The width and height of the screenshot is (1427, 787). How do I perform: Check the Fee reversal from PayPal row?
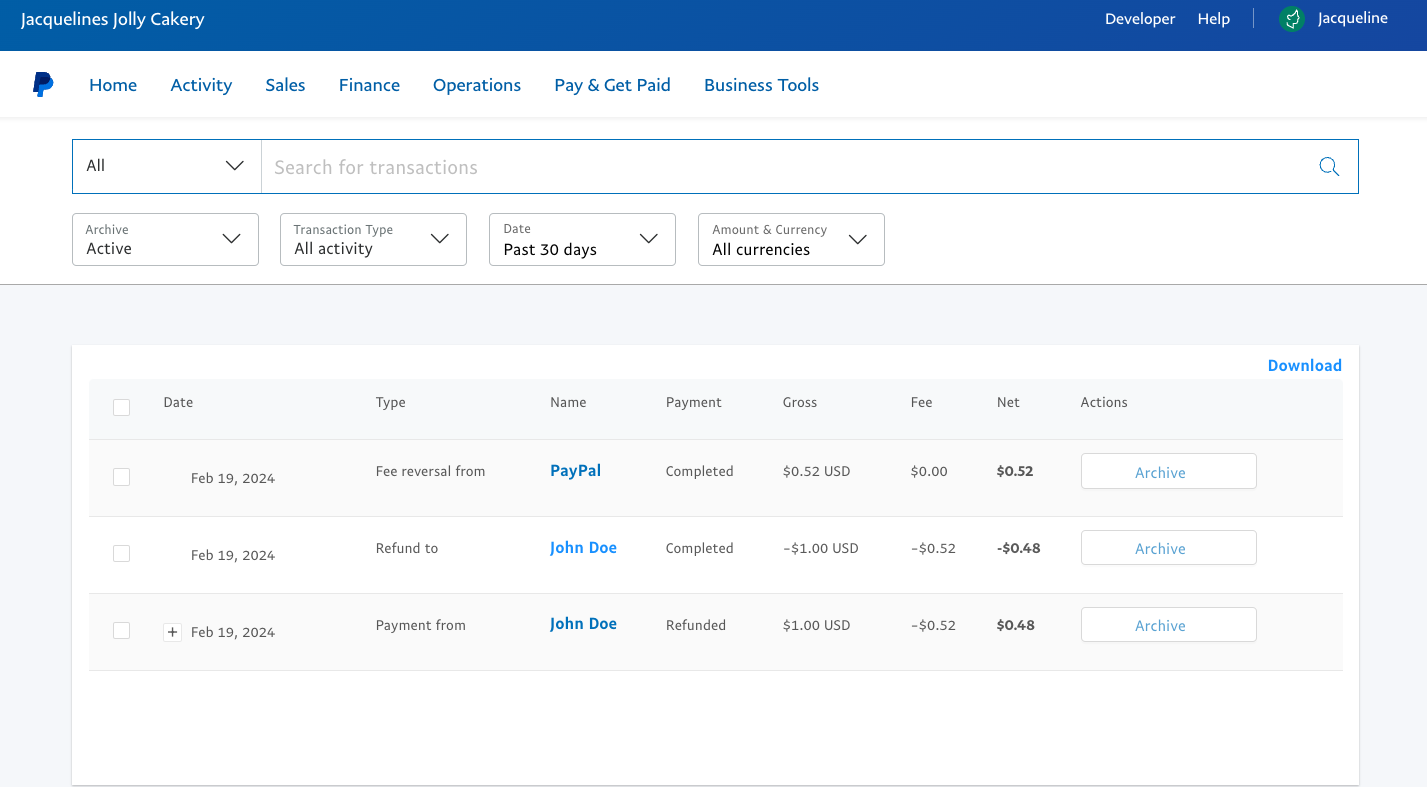coord(121,477)
